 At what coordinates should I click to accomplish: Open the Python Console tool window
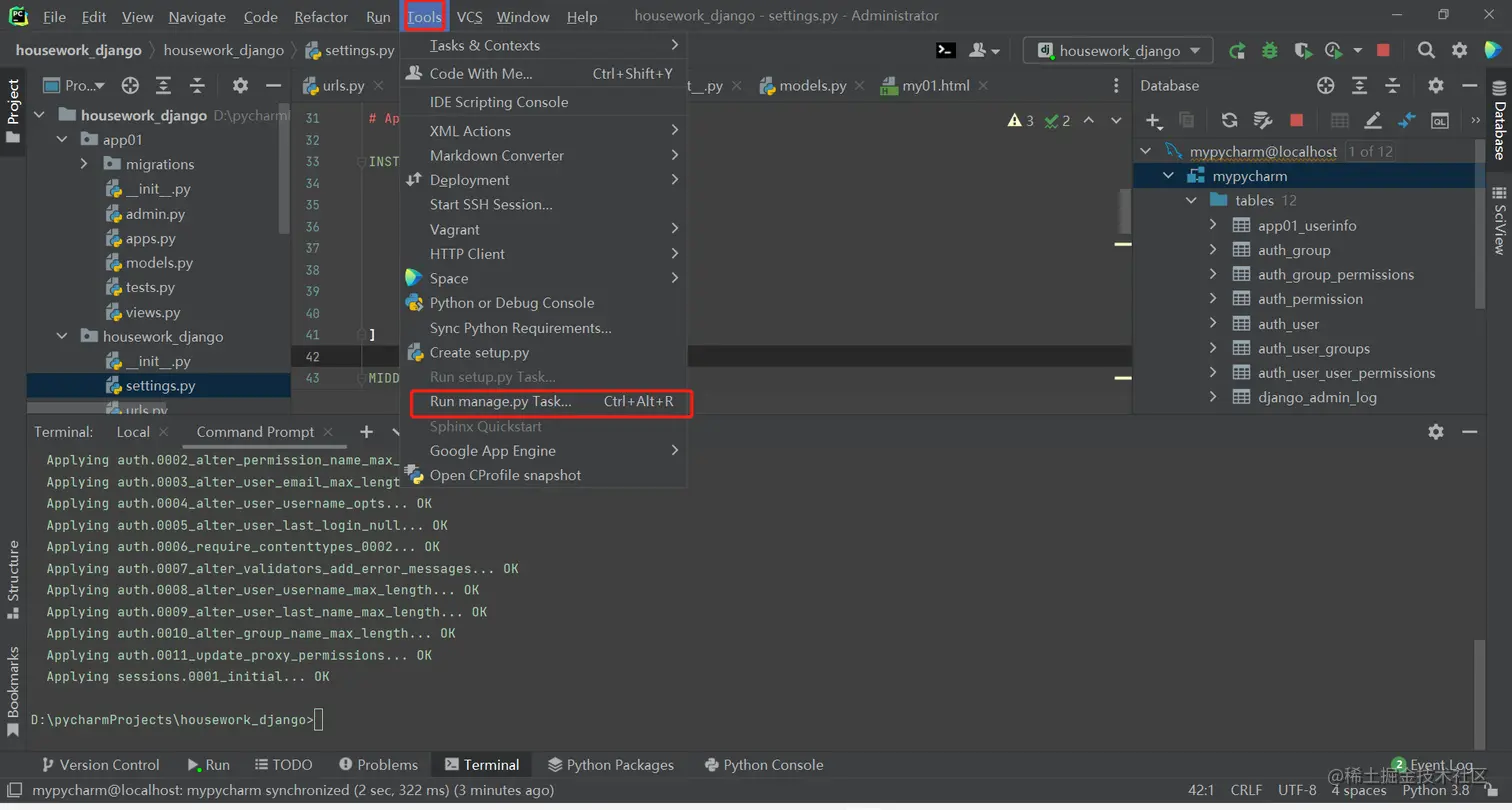(764, 765)
